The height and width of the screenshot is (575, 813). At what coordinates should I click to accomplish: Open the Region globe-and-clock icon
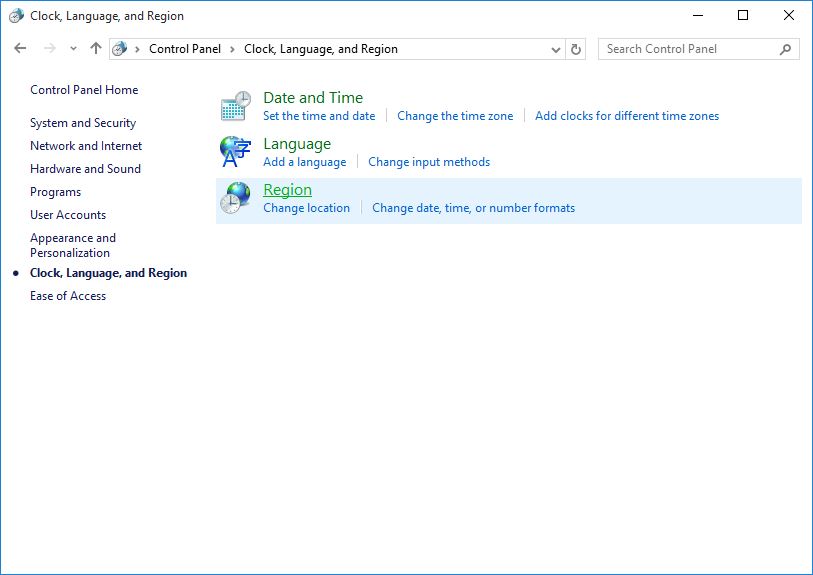[x=235, y=198]
